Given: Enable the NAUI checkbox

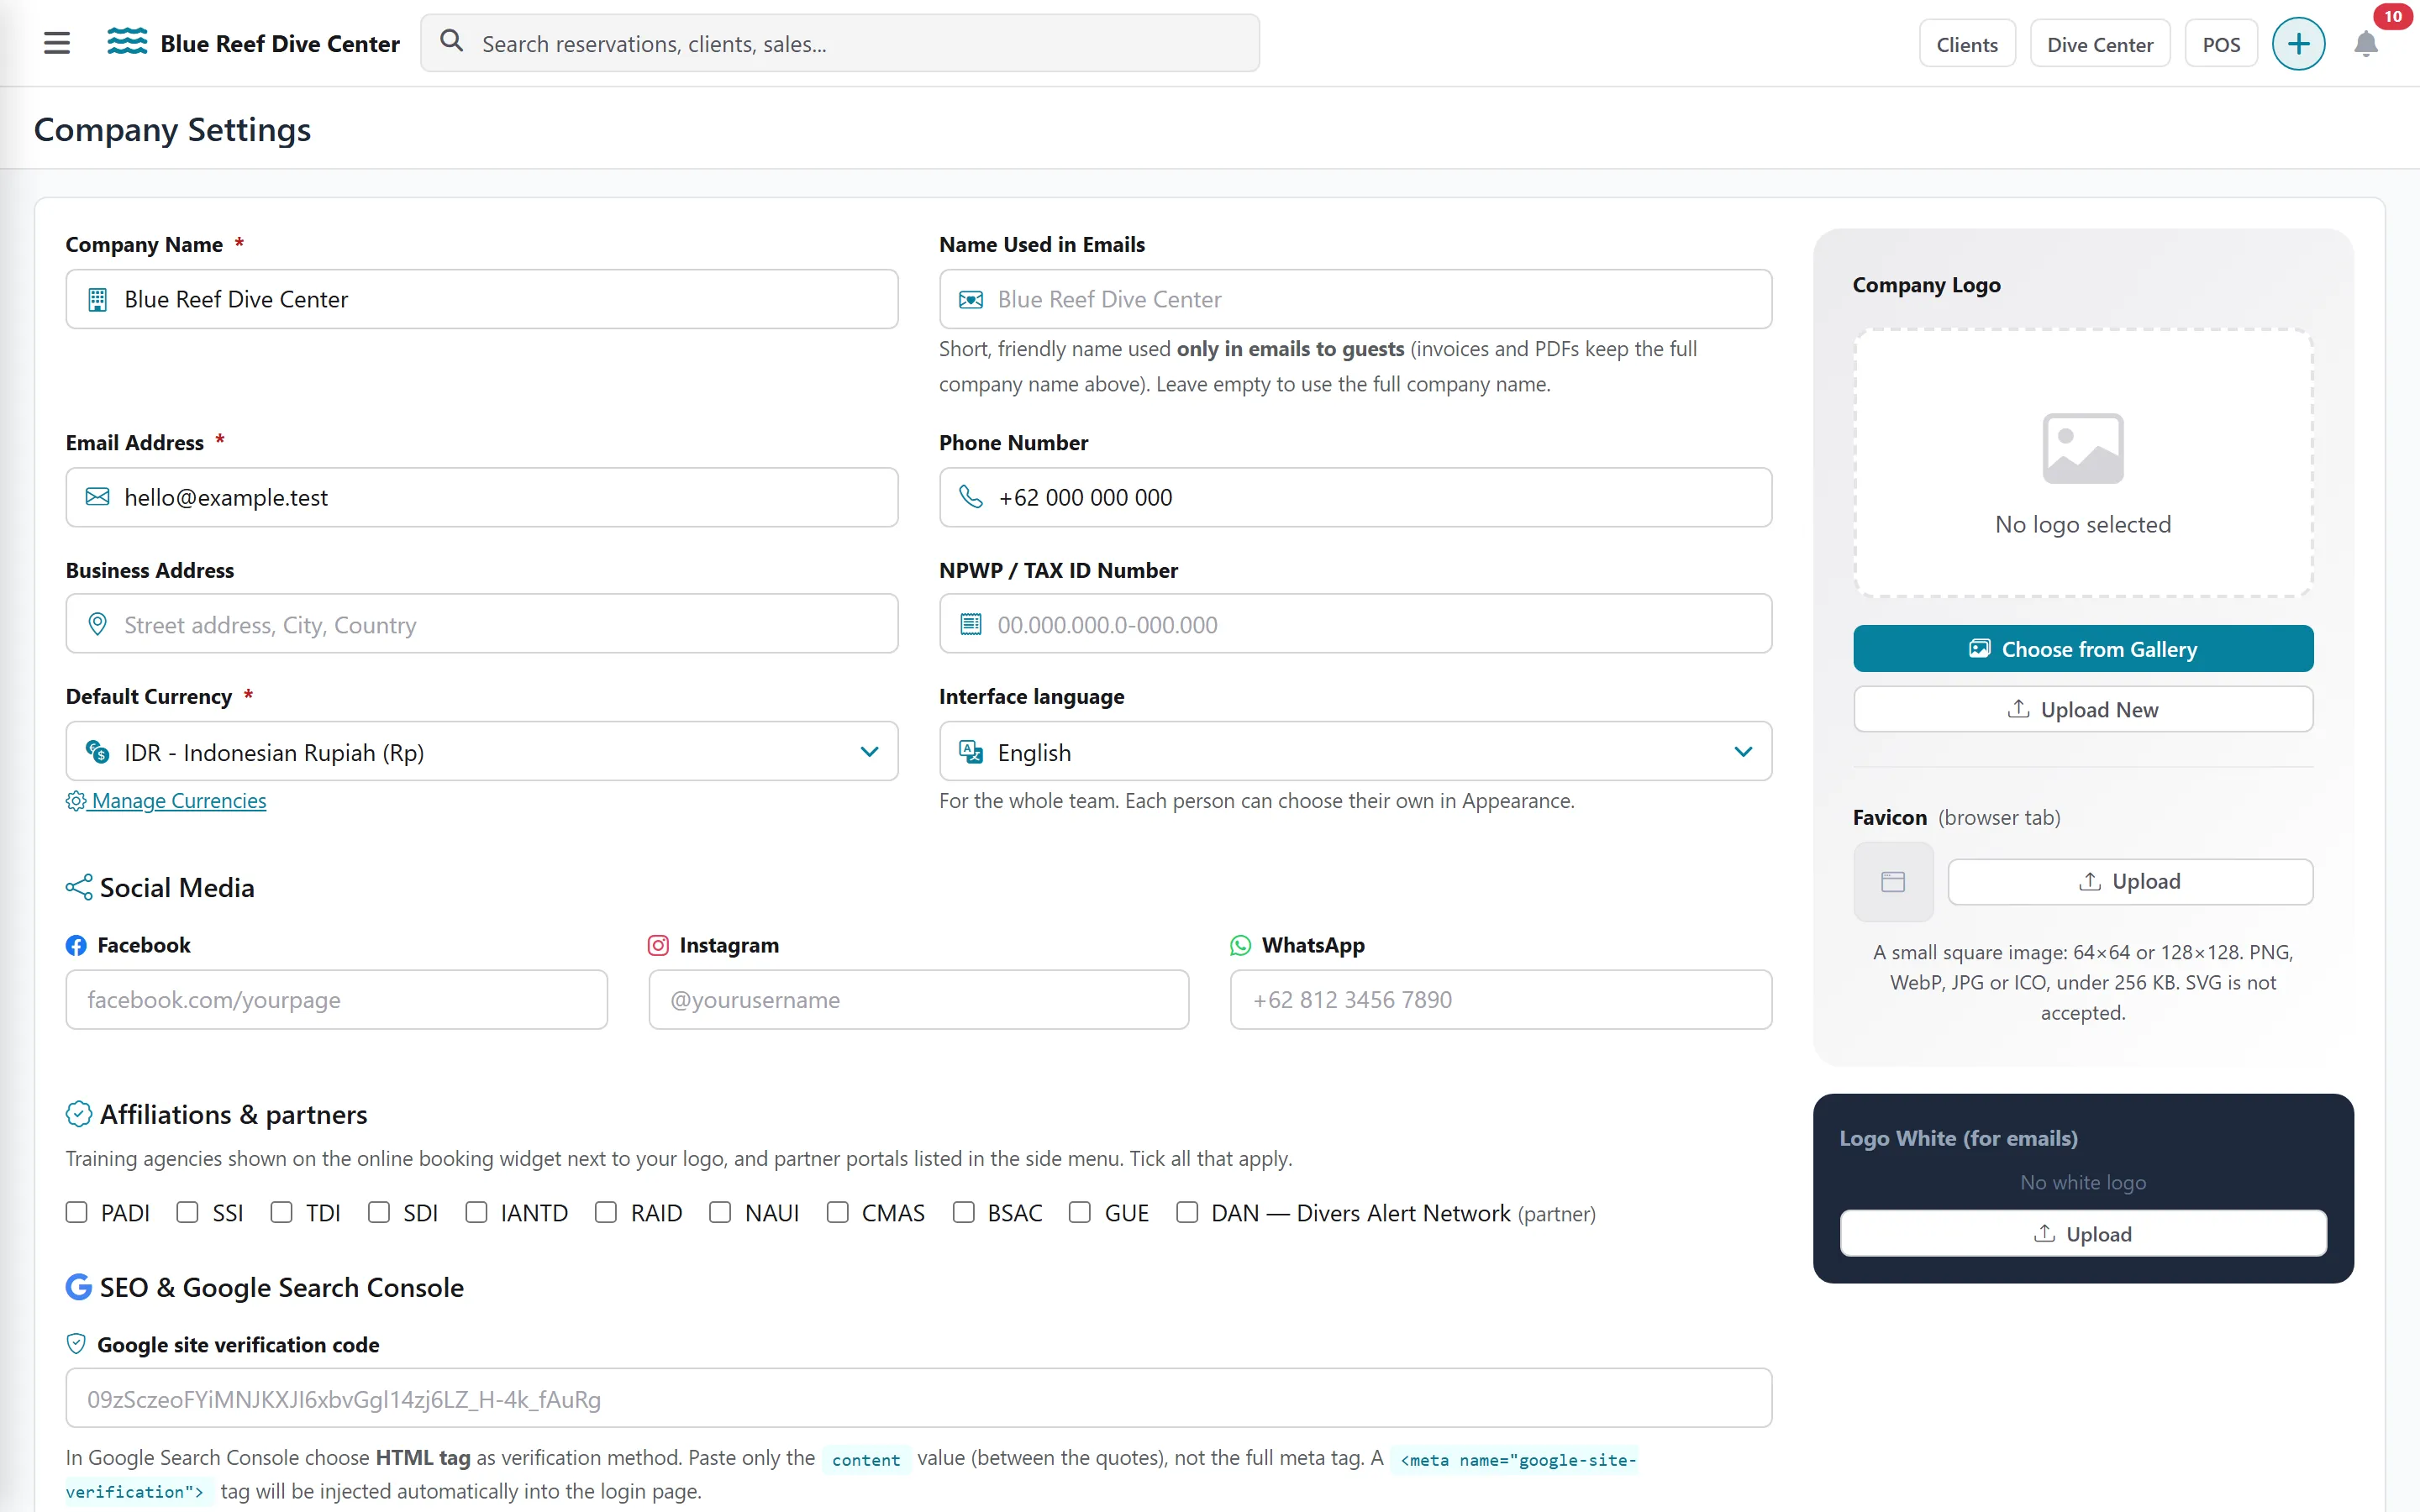Looking at the screenshot, I should click(720, 1213).
